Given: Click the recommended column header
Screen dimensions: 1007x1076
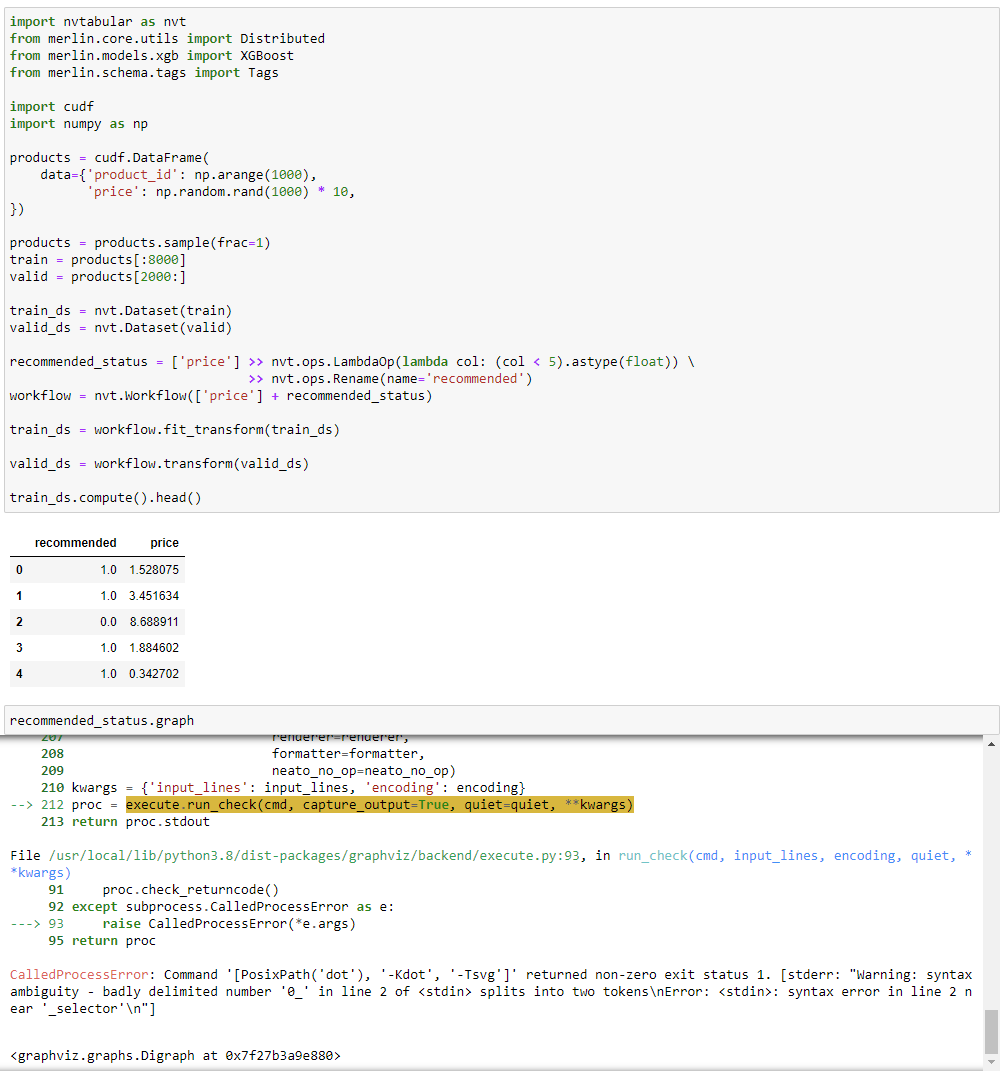Looking at the screenshot, I should click(x=77, y=543).
